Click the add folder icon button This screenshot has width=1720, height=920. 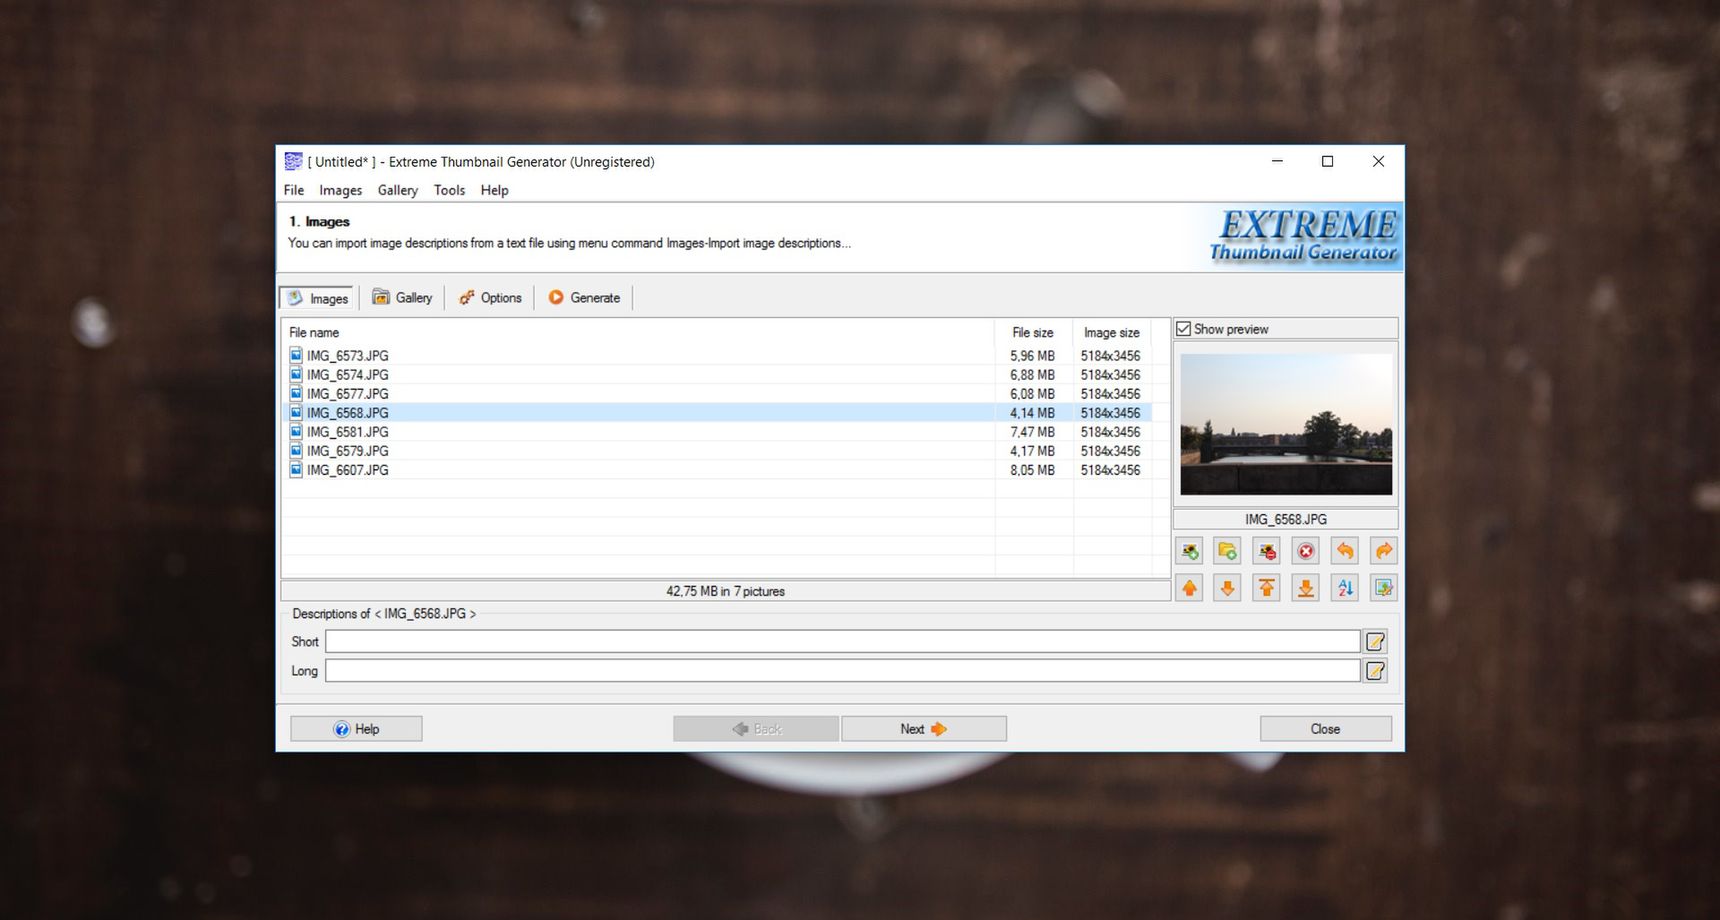coord(1228,551)
